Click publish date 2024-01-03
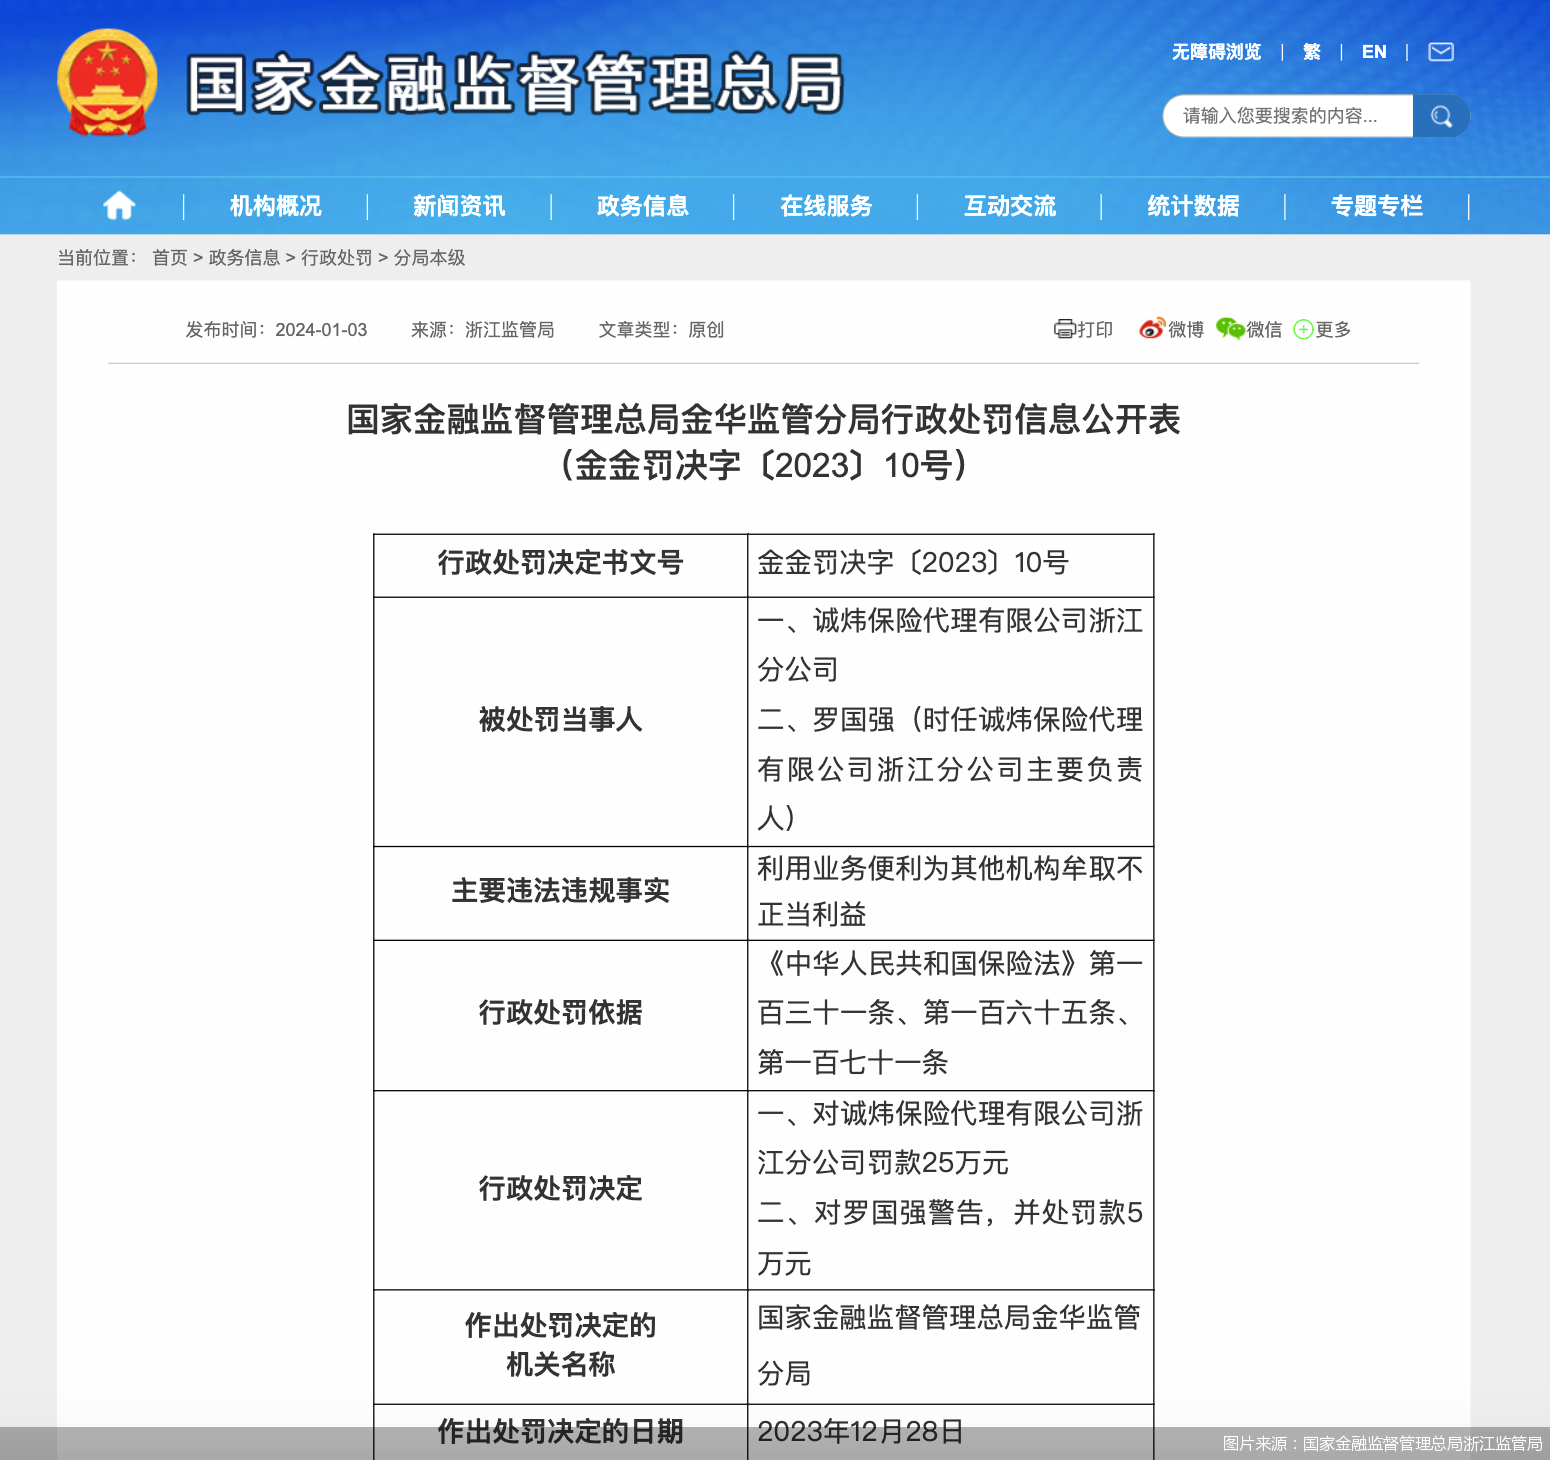Viewport: 1550px width, 1460px height. (321, 330)
